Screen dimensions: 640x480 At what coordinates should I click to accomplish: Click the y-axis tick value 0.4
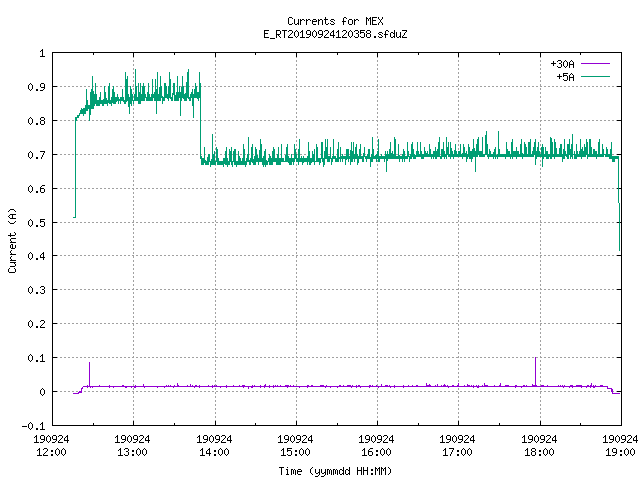[x=36, y=256]
